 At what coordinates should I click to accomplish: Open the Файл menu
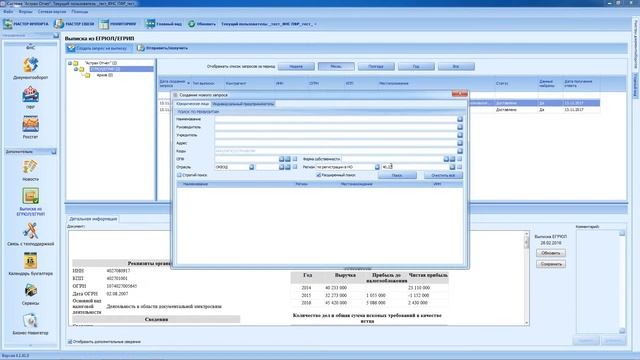tap(8, 12)
